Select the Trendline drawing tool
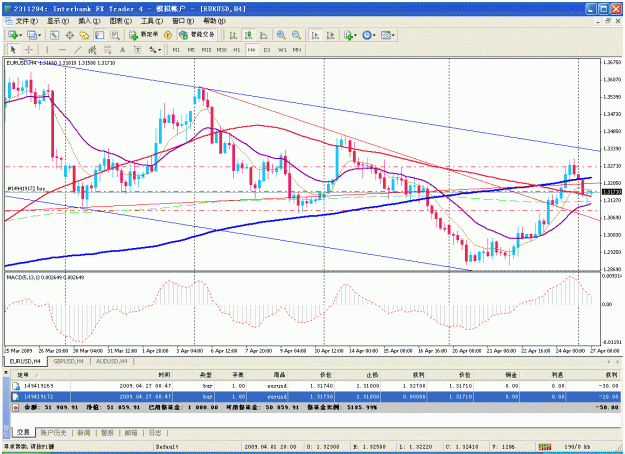 click(x=77, y=50)
